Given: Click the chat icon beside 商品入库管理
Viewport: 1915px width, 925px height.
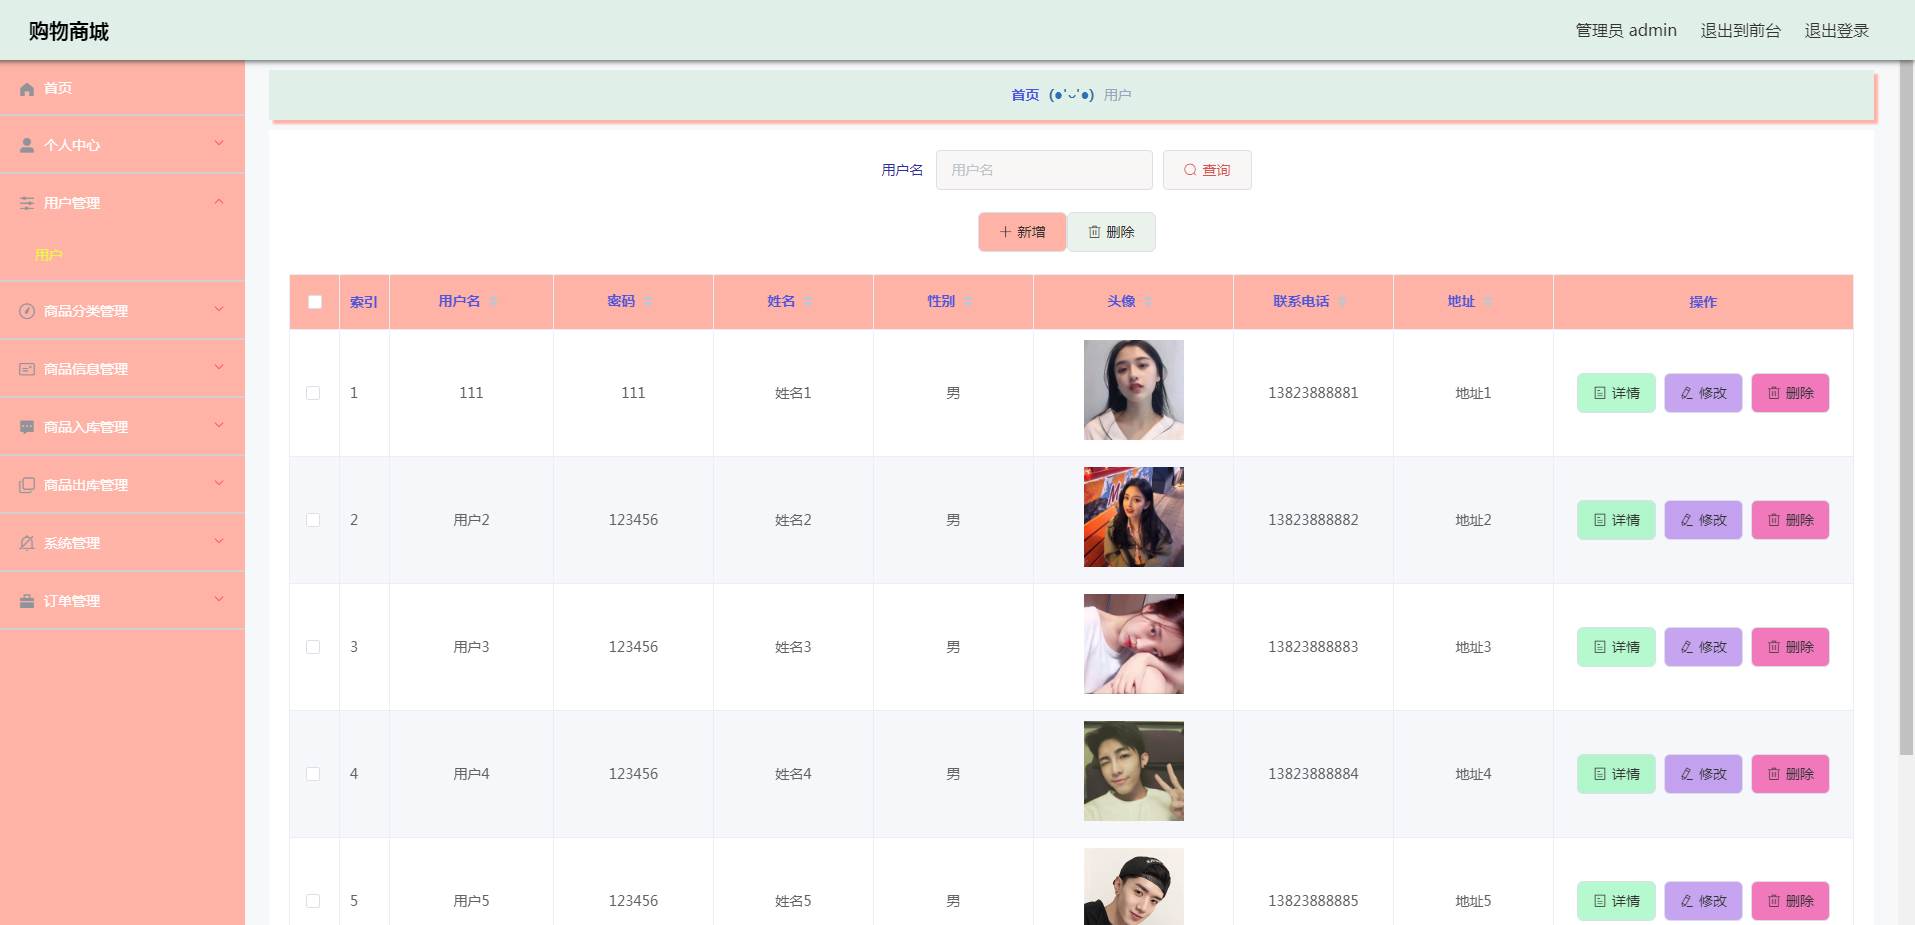Looking at the screenshot, I should pos(27,428).
